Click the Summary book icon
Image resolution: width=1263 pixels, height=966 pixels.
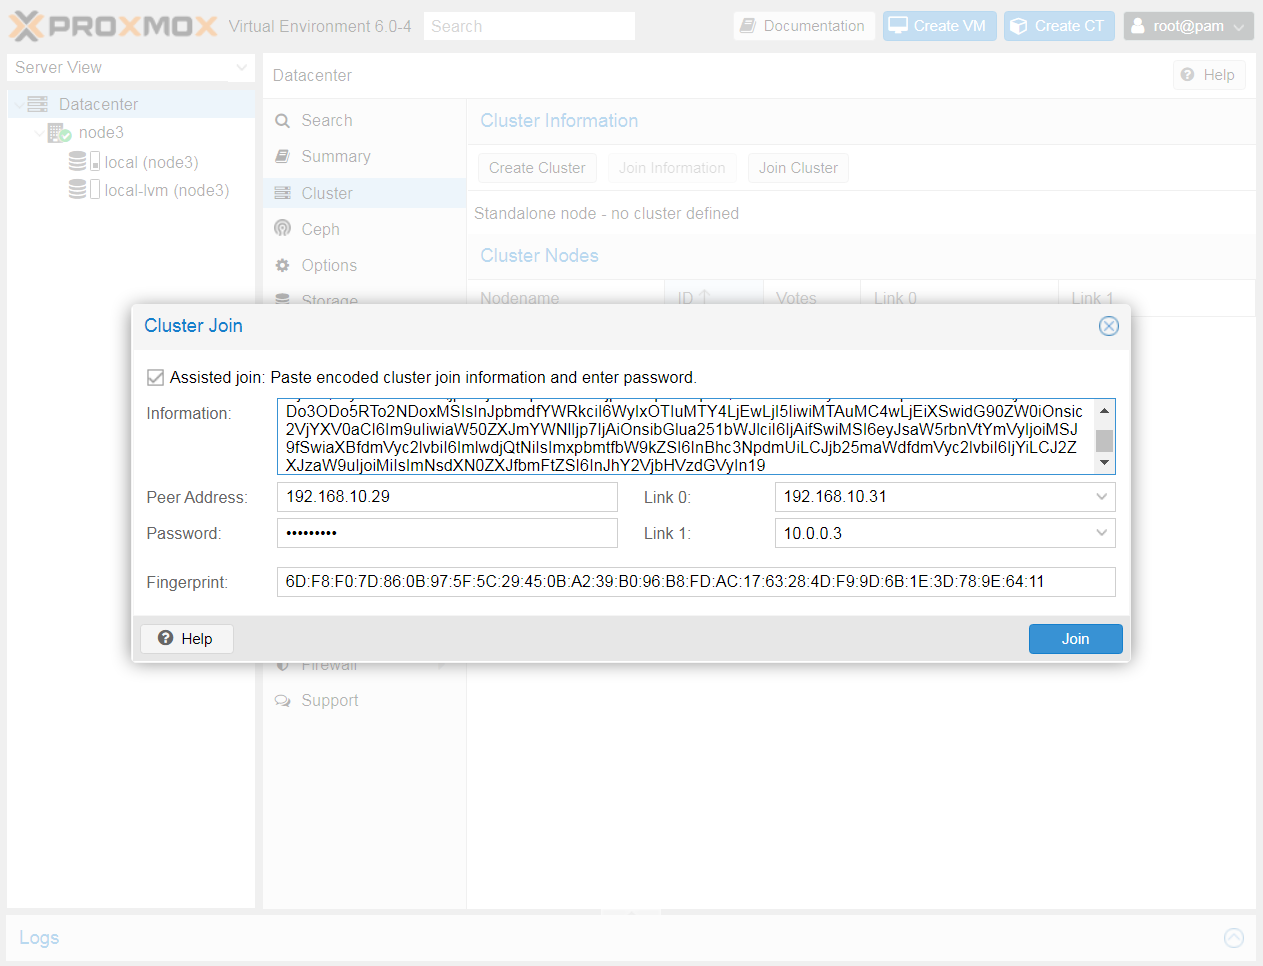point(282,156)
